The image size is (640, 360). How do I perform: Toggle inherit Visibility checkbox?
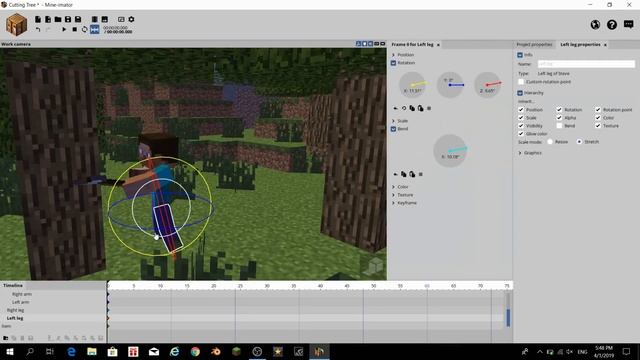[x=521, y=126]
